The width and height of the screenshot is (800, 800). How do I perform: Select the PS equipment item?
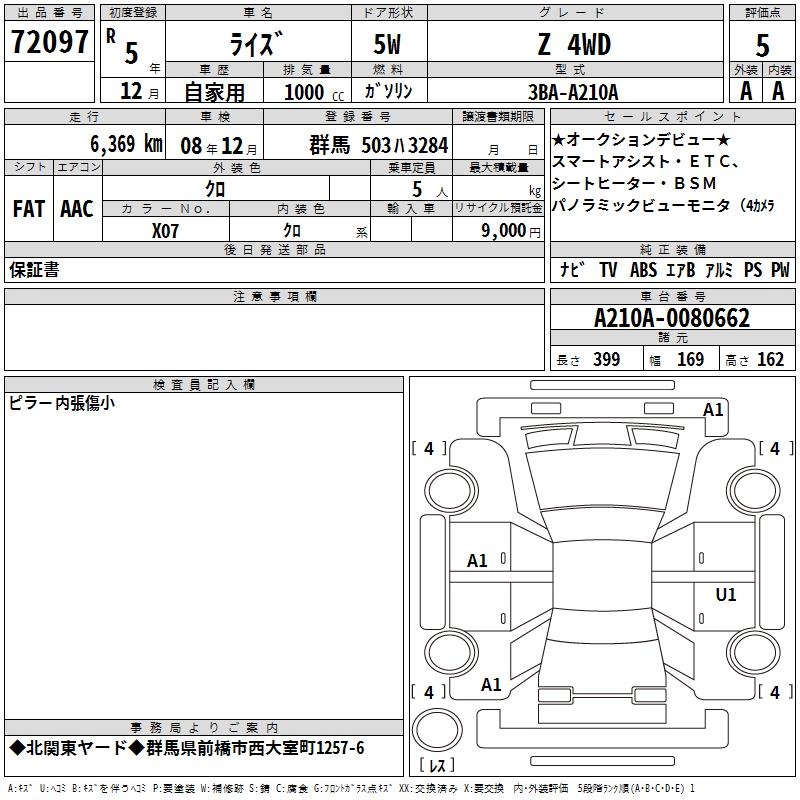tap(753, 269)
